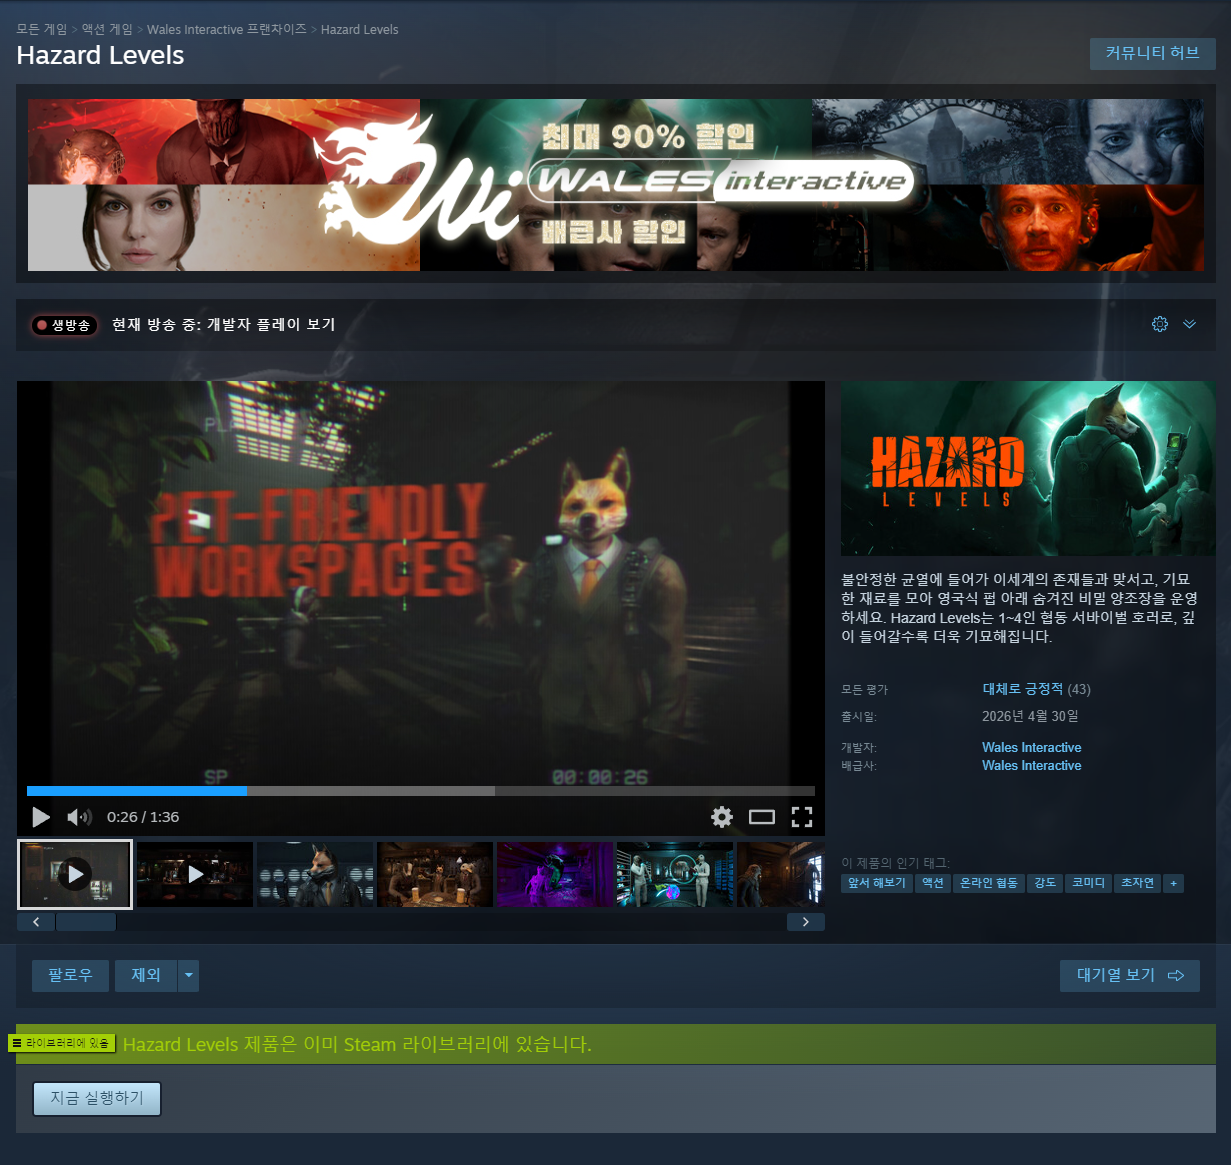Open broadcast settings gear icon
The image size is (1231, 1165).
(x=1160, y=324)
